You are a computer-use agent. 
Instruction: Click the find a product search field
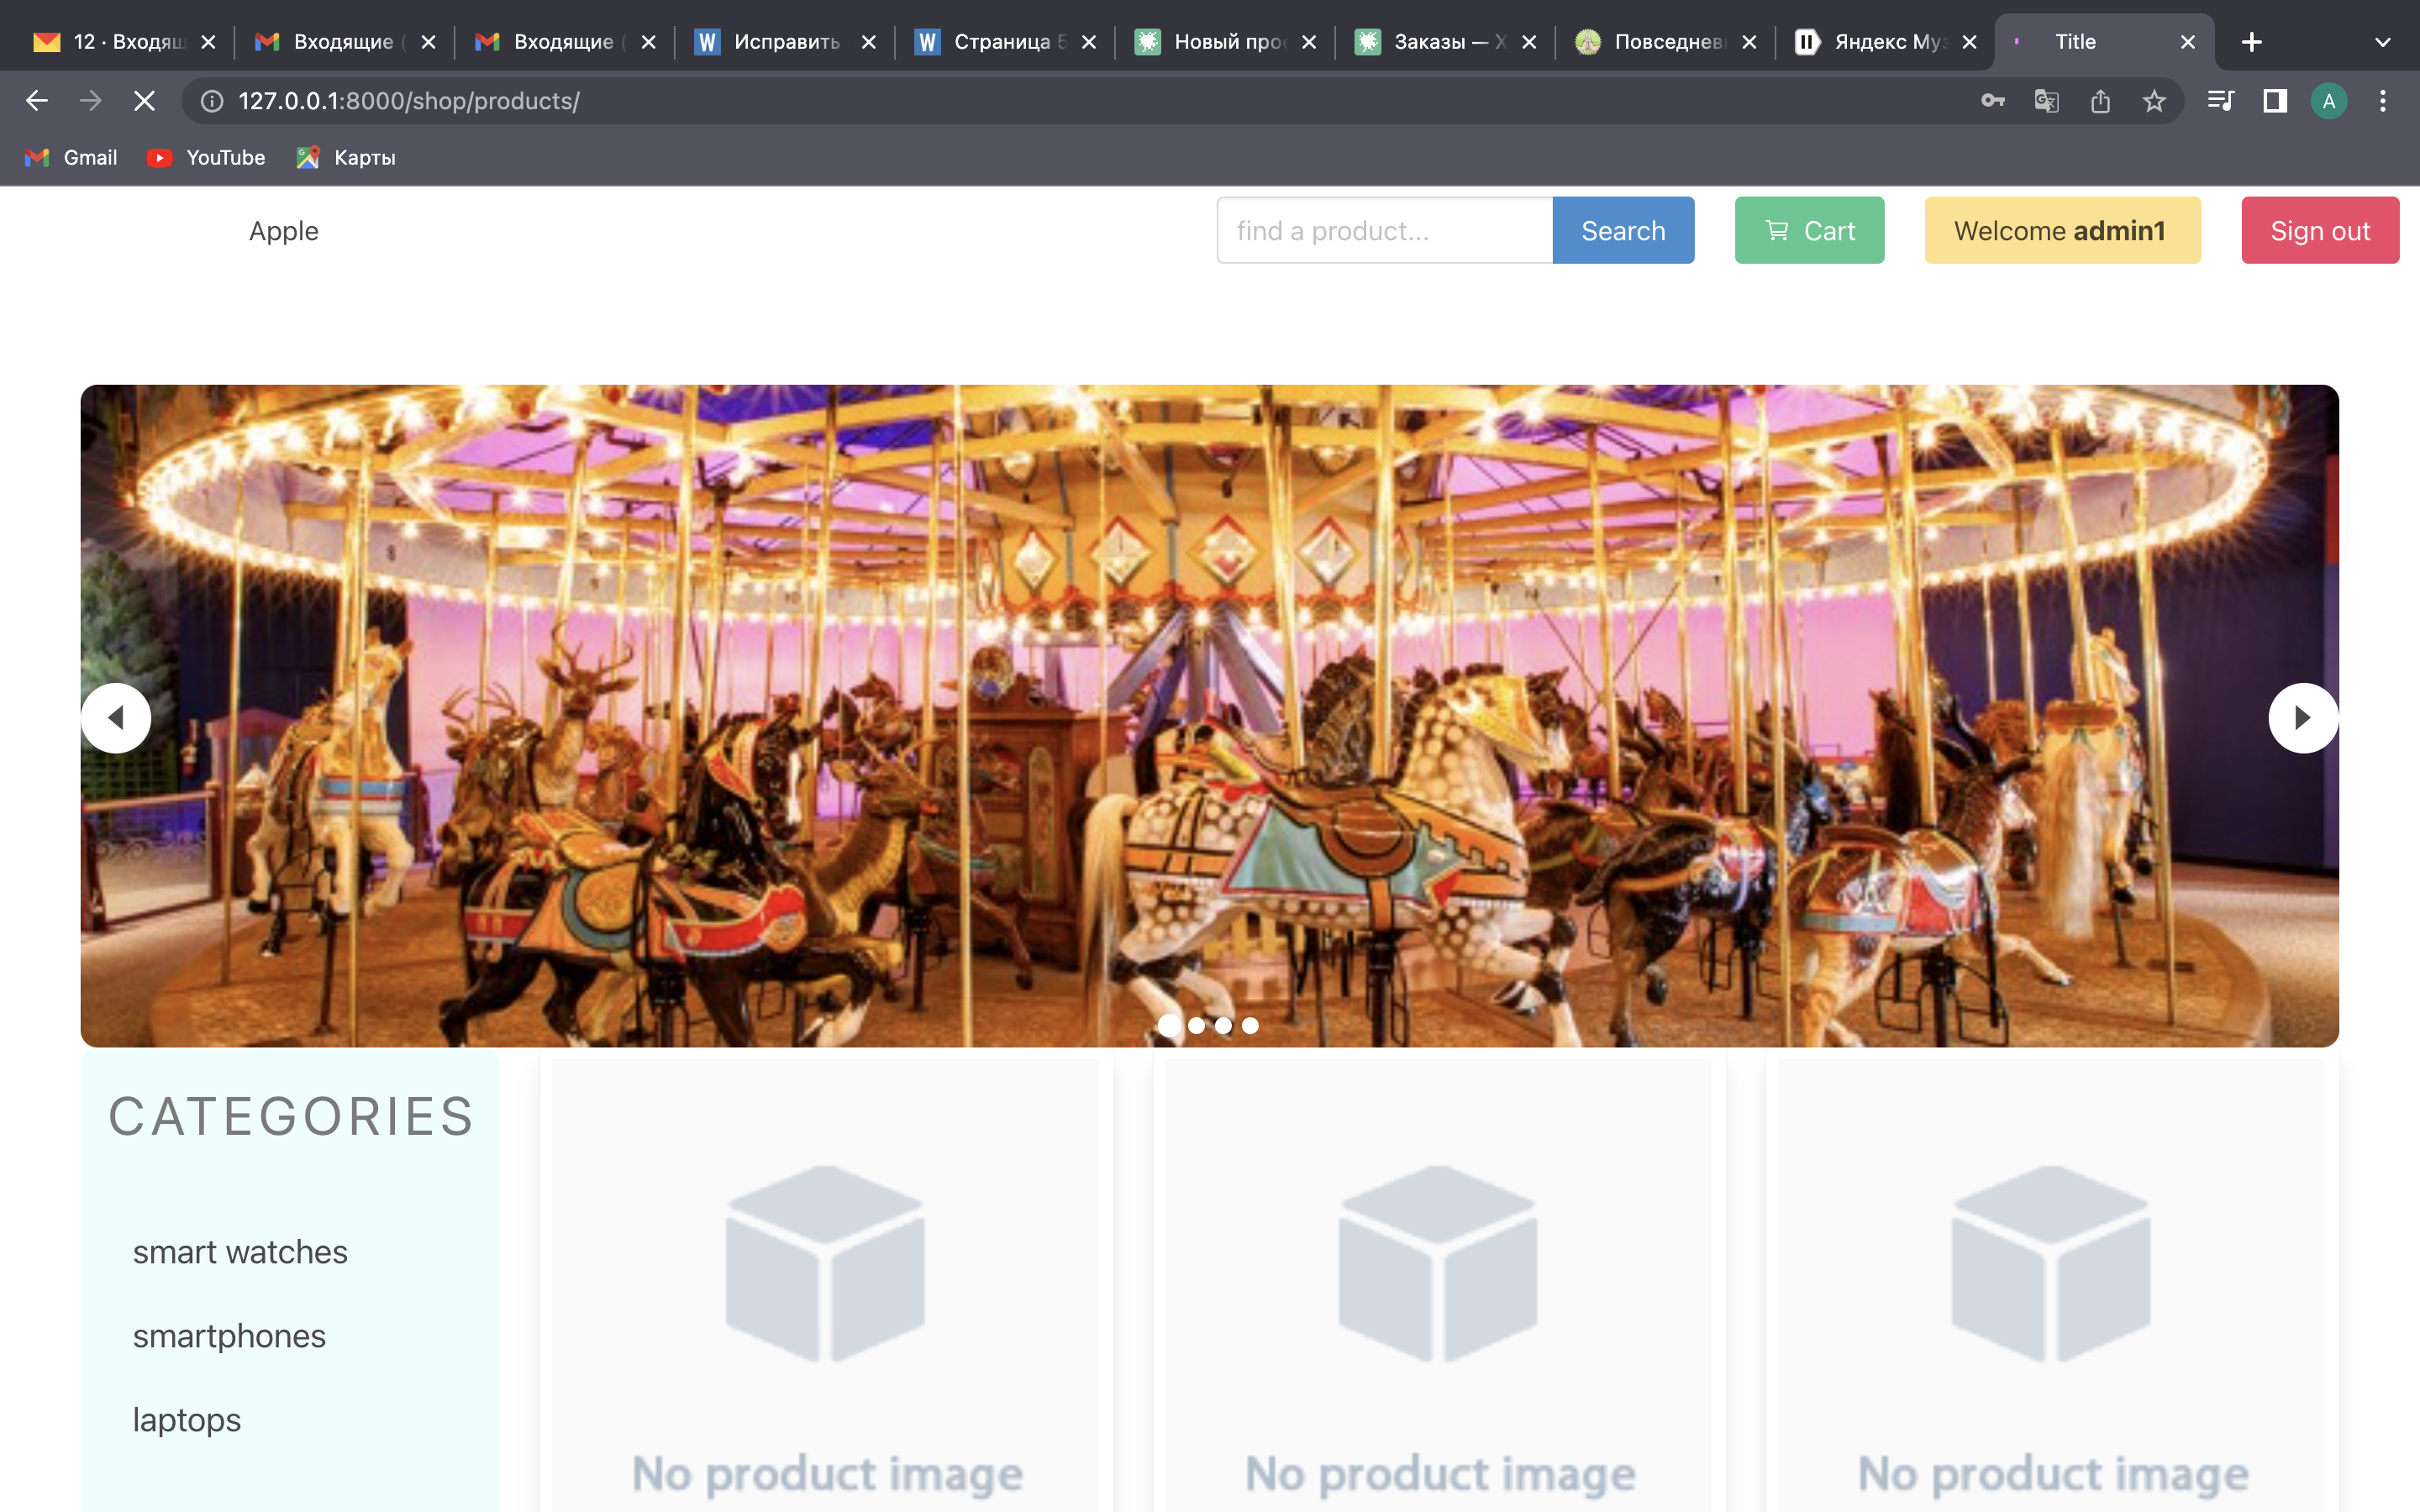(1384, 230)
